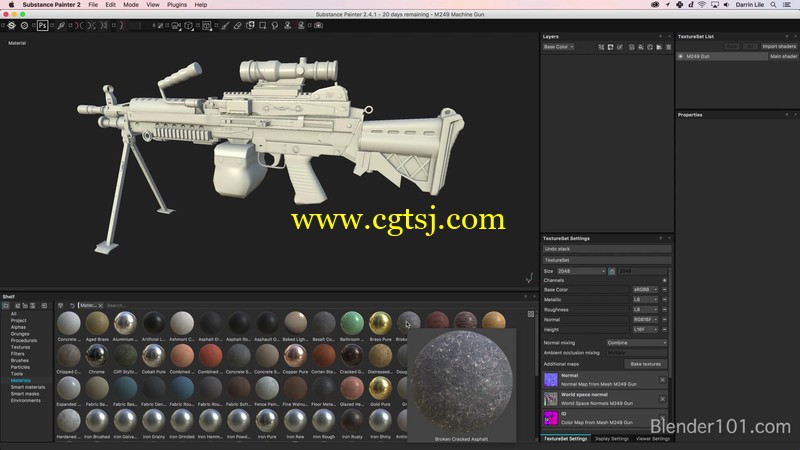
Task: Click the Wi-Fi status icon
Action: [702, 5]
